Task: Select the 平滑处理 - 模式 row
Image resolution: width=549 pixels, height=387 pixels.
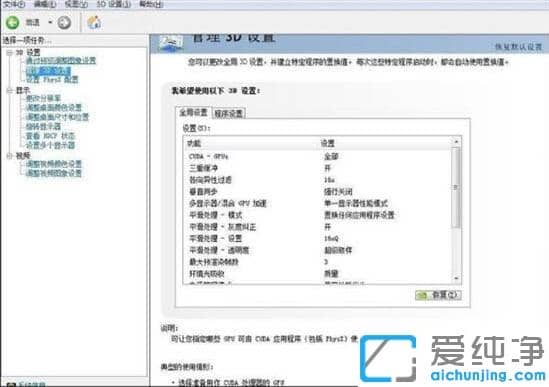Action: coord(318,215)
